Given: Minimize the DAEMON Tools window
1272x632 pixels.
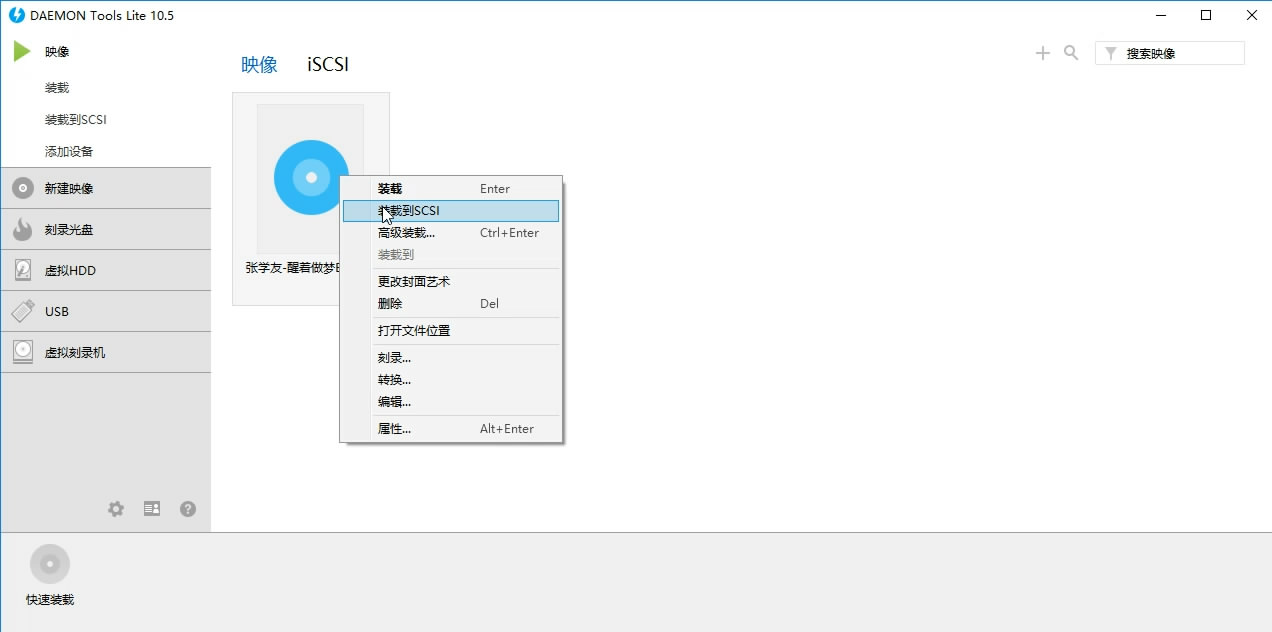Looking at the screenshot, I should click(1161, 15).
